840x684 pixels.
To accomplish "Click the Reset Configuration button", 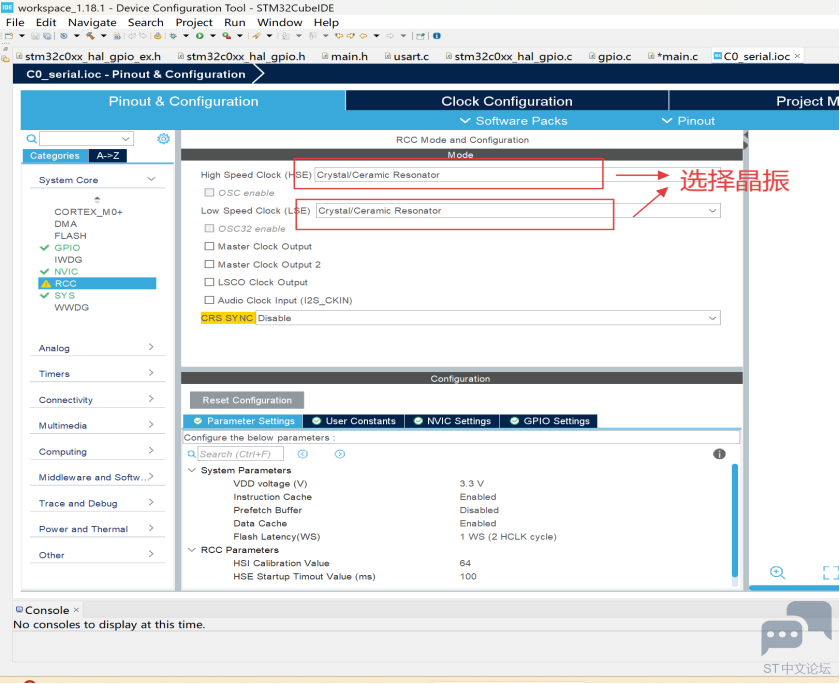I will point(247,400).
